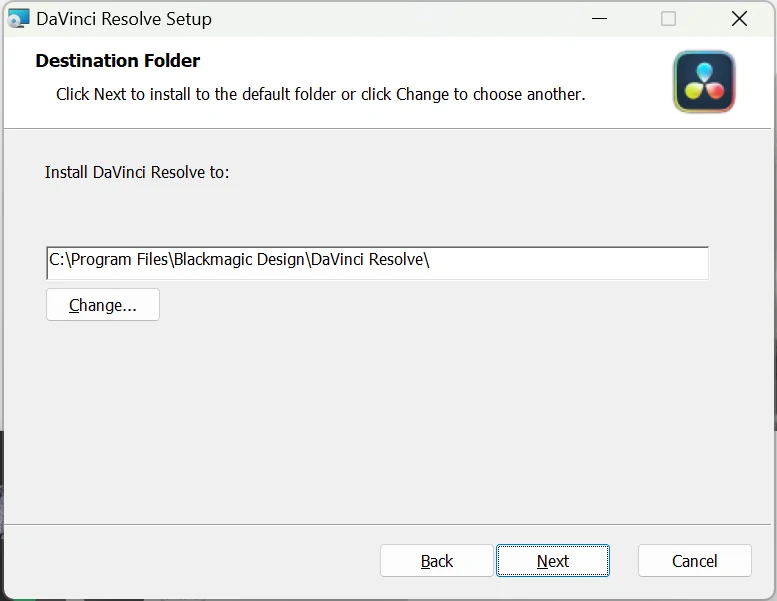Click "Blackmagic Design" within the folder path

point(238,260)
